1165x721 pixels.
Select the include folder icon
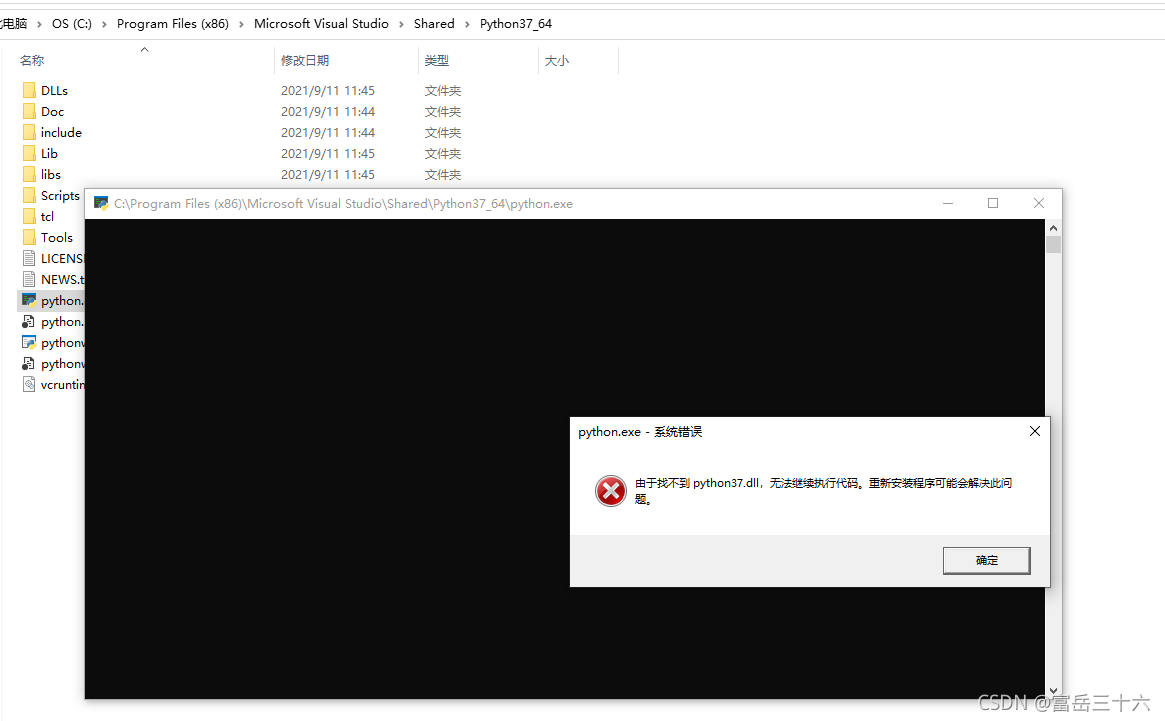[29, 132]
